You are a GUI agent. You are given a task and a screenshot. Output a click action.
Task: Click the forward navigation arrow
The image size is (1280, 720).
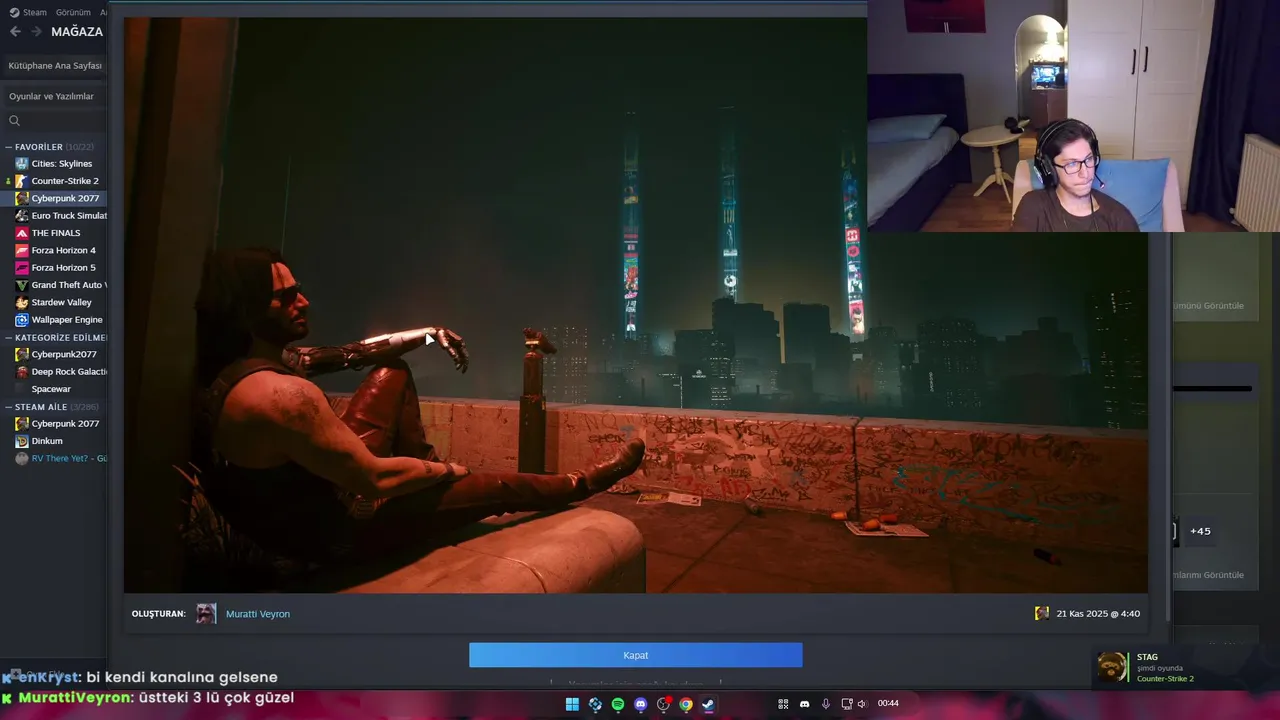tap(36, 31)
